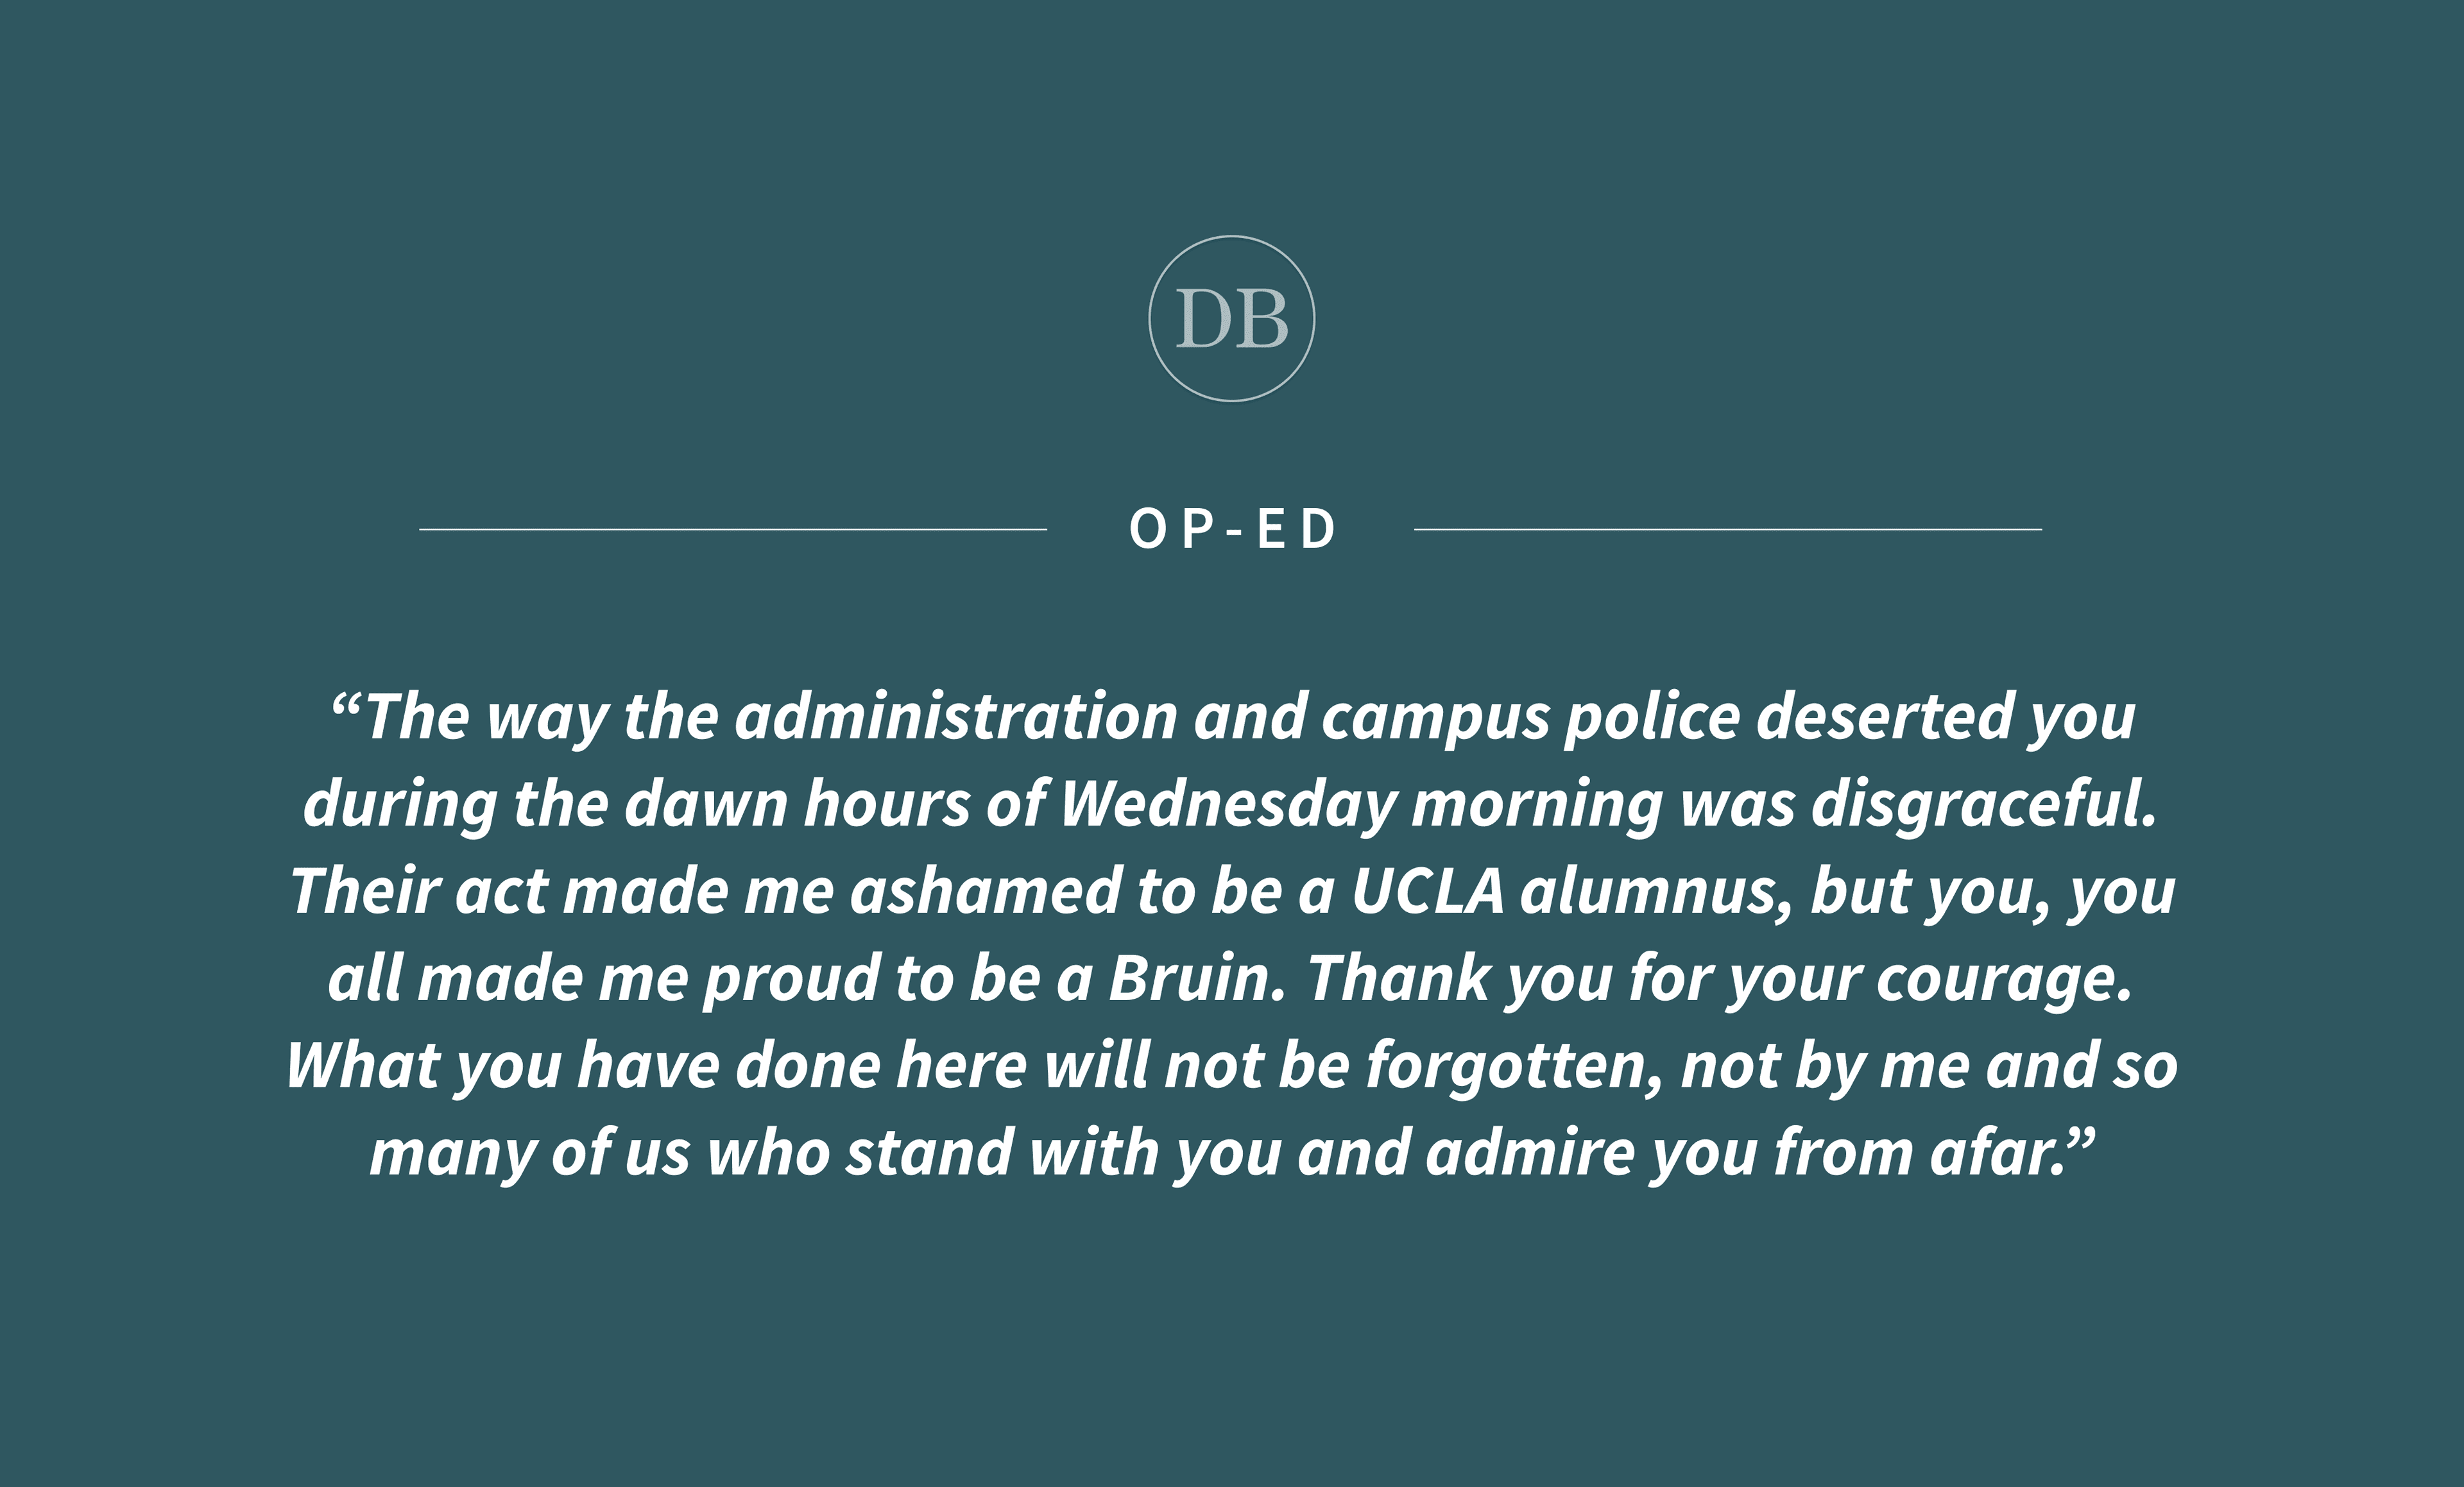Screen dimensions: 2464x1487
Task: Click the horizontal line left of OP-ED
Action: [x=733, y=529]
